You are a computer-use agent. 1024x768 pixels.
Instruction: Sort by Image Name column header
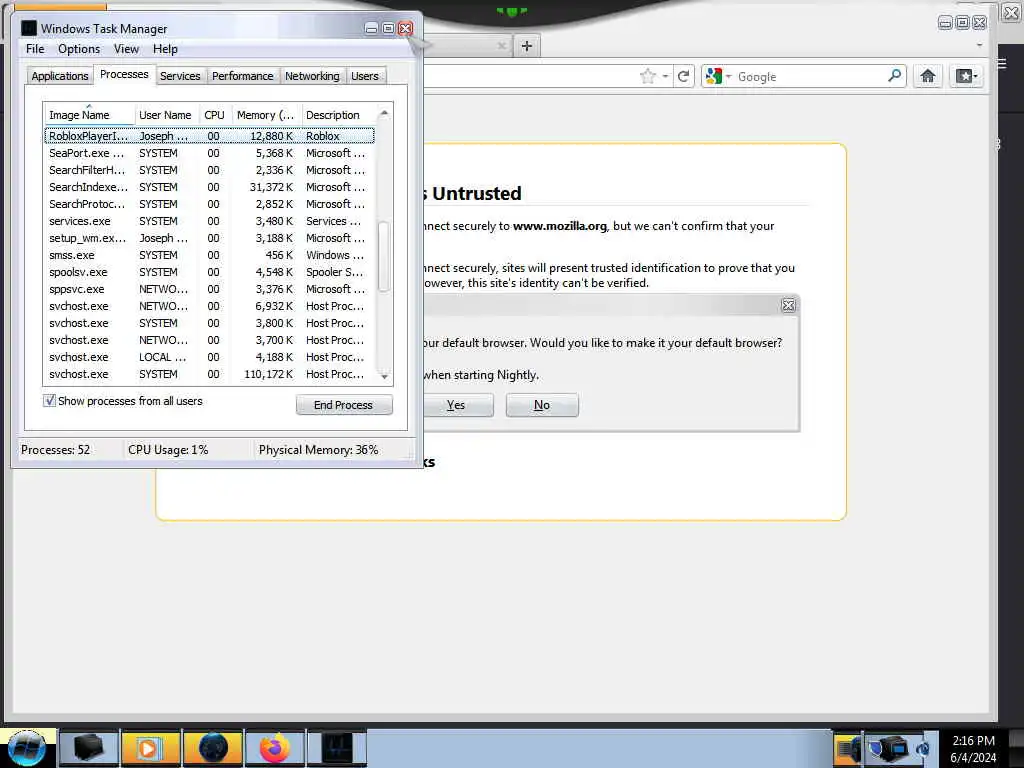click(x=89, y=115)
